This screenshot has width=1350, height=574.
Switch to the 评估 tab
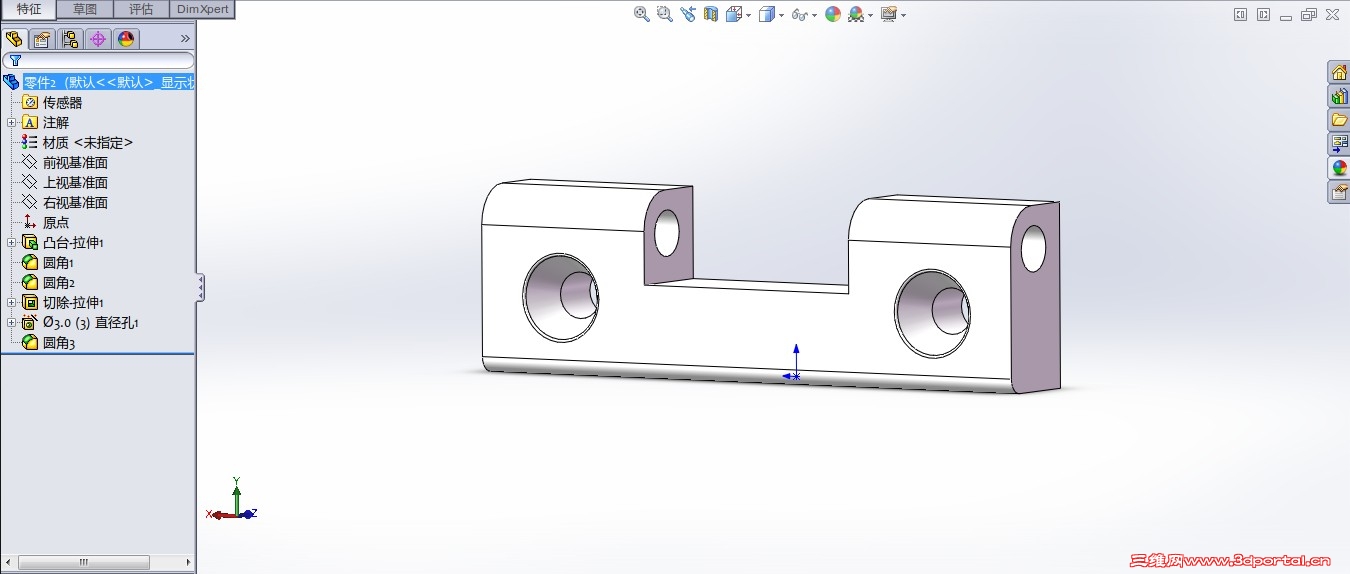[141, 9]
